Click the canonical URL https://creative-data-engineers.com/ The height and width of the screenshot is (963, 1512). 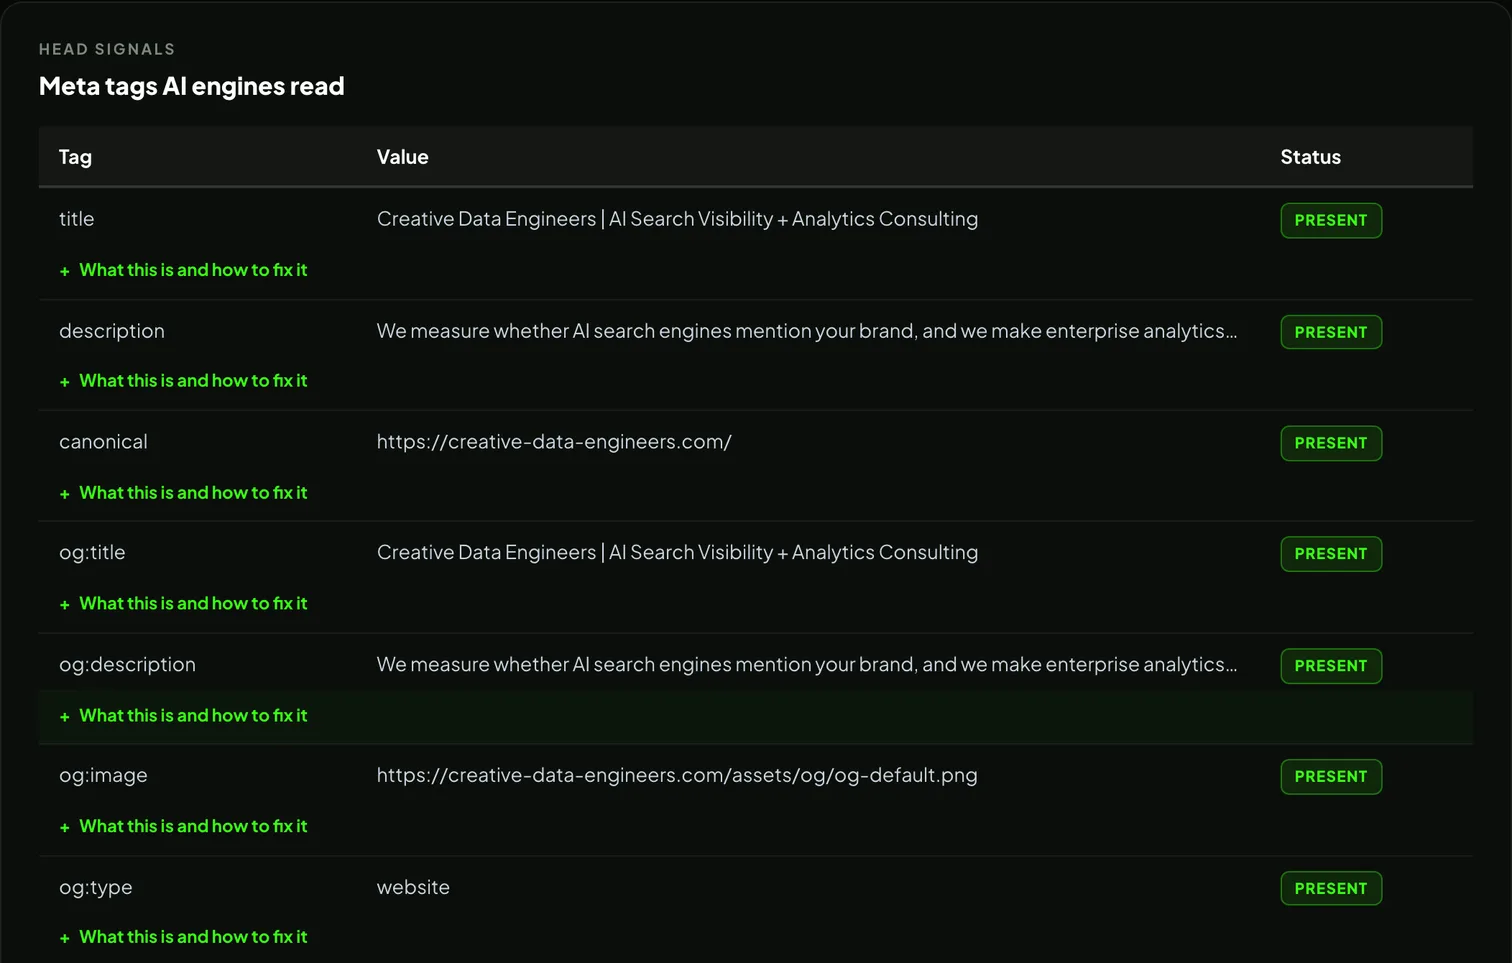554,442
